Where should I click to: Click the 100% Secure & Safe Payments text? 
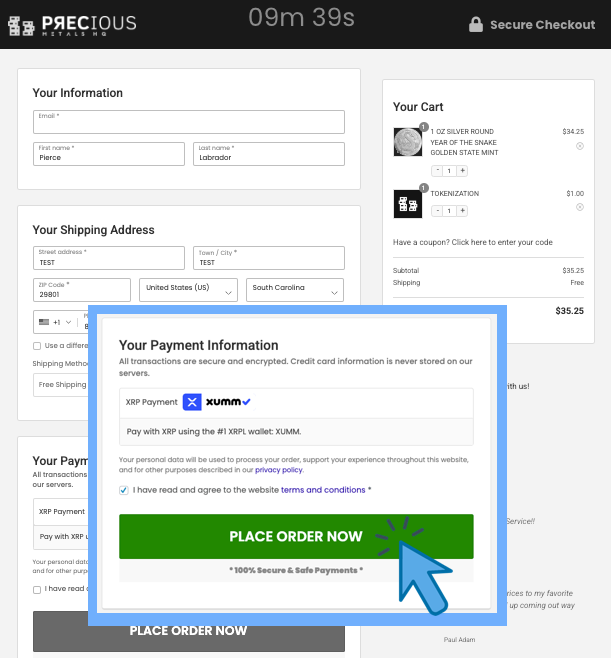click(296, 570)
